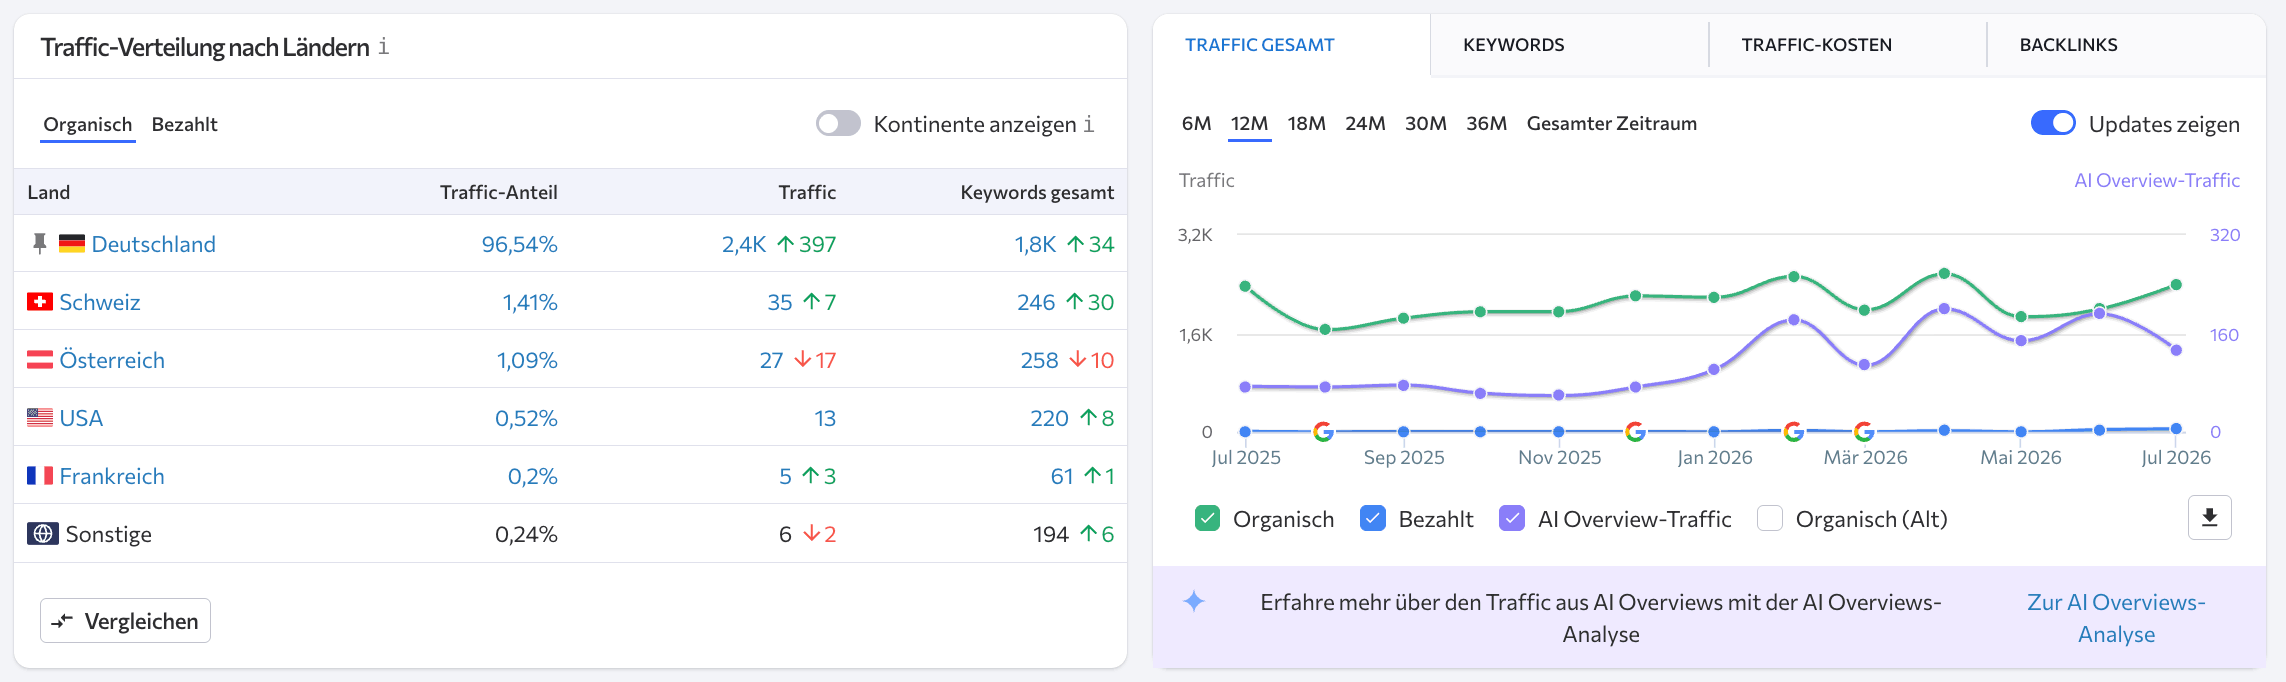Open the Schweiz country link

[x=100, y=302]
